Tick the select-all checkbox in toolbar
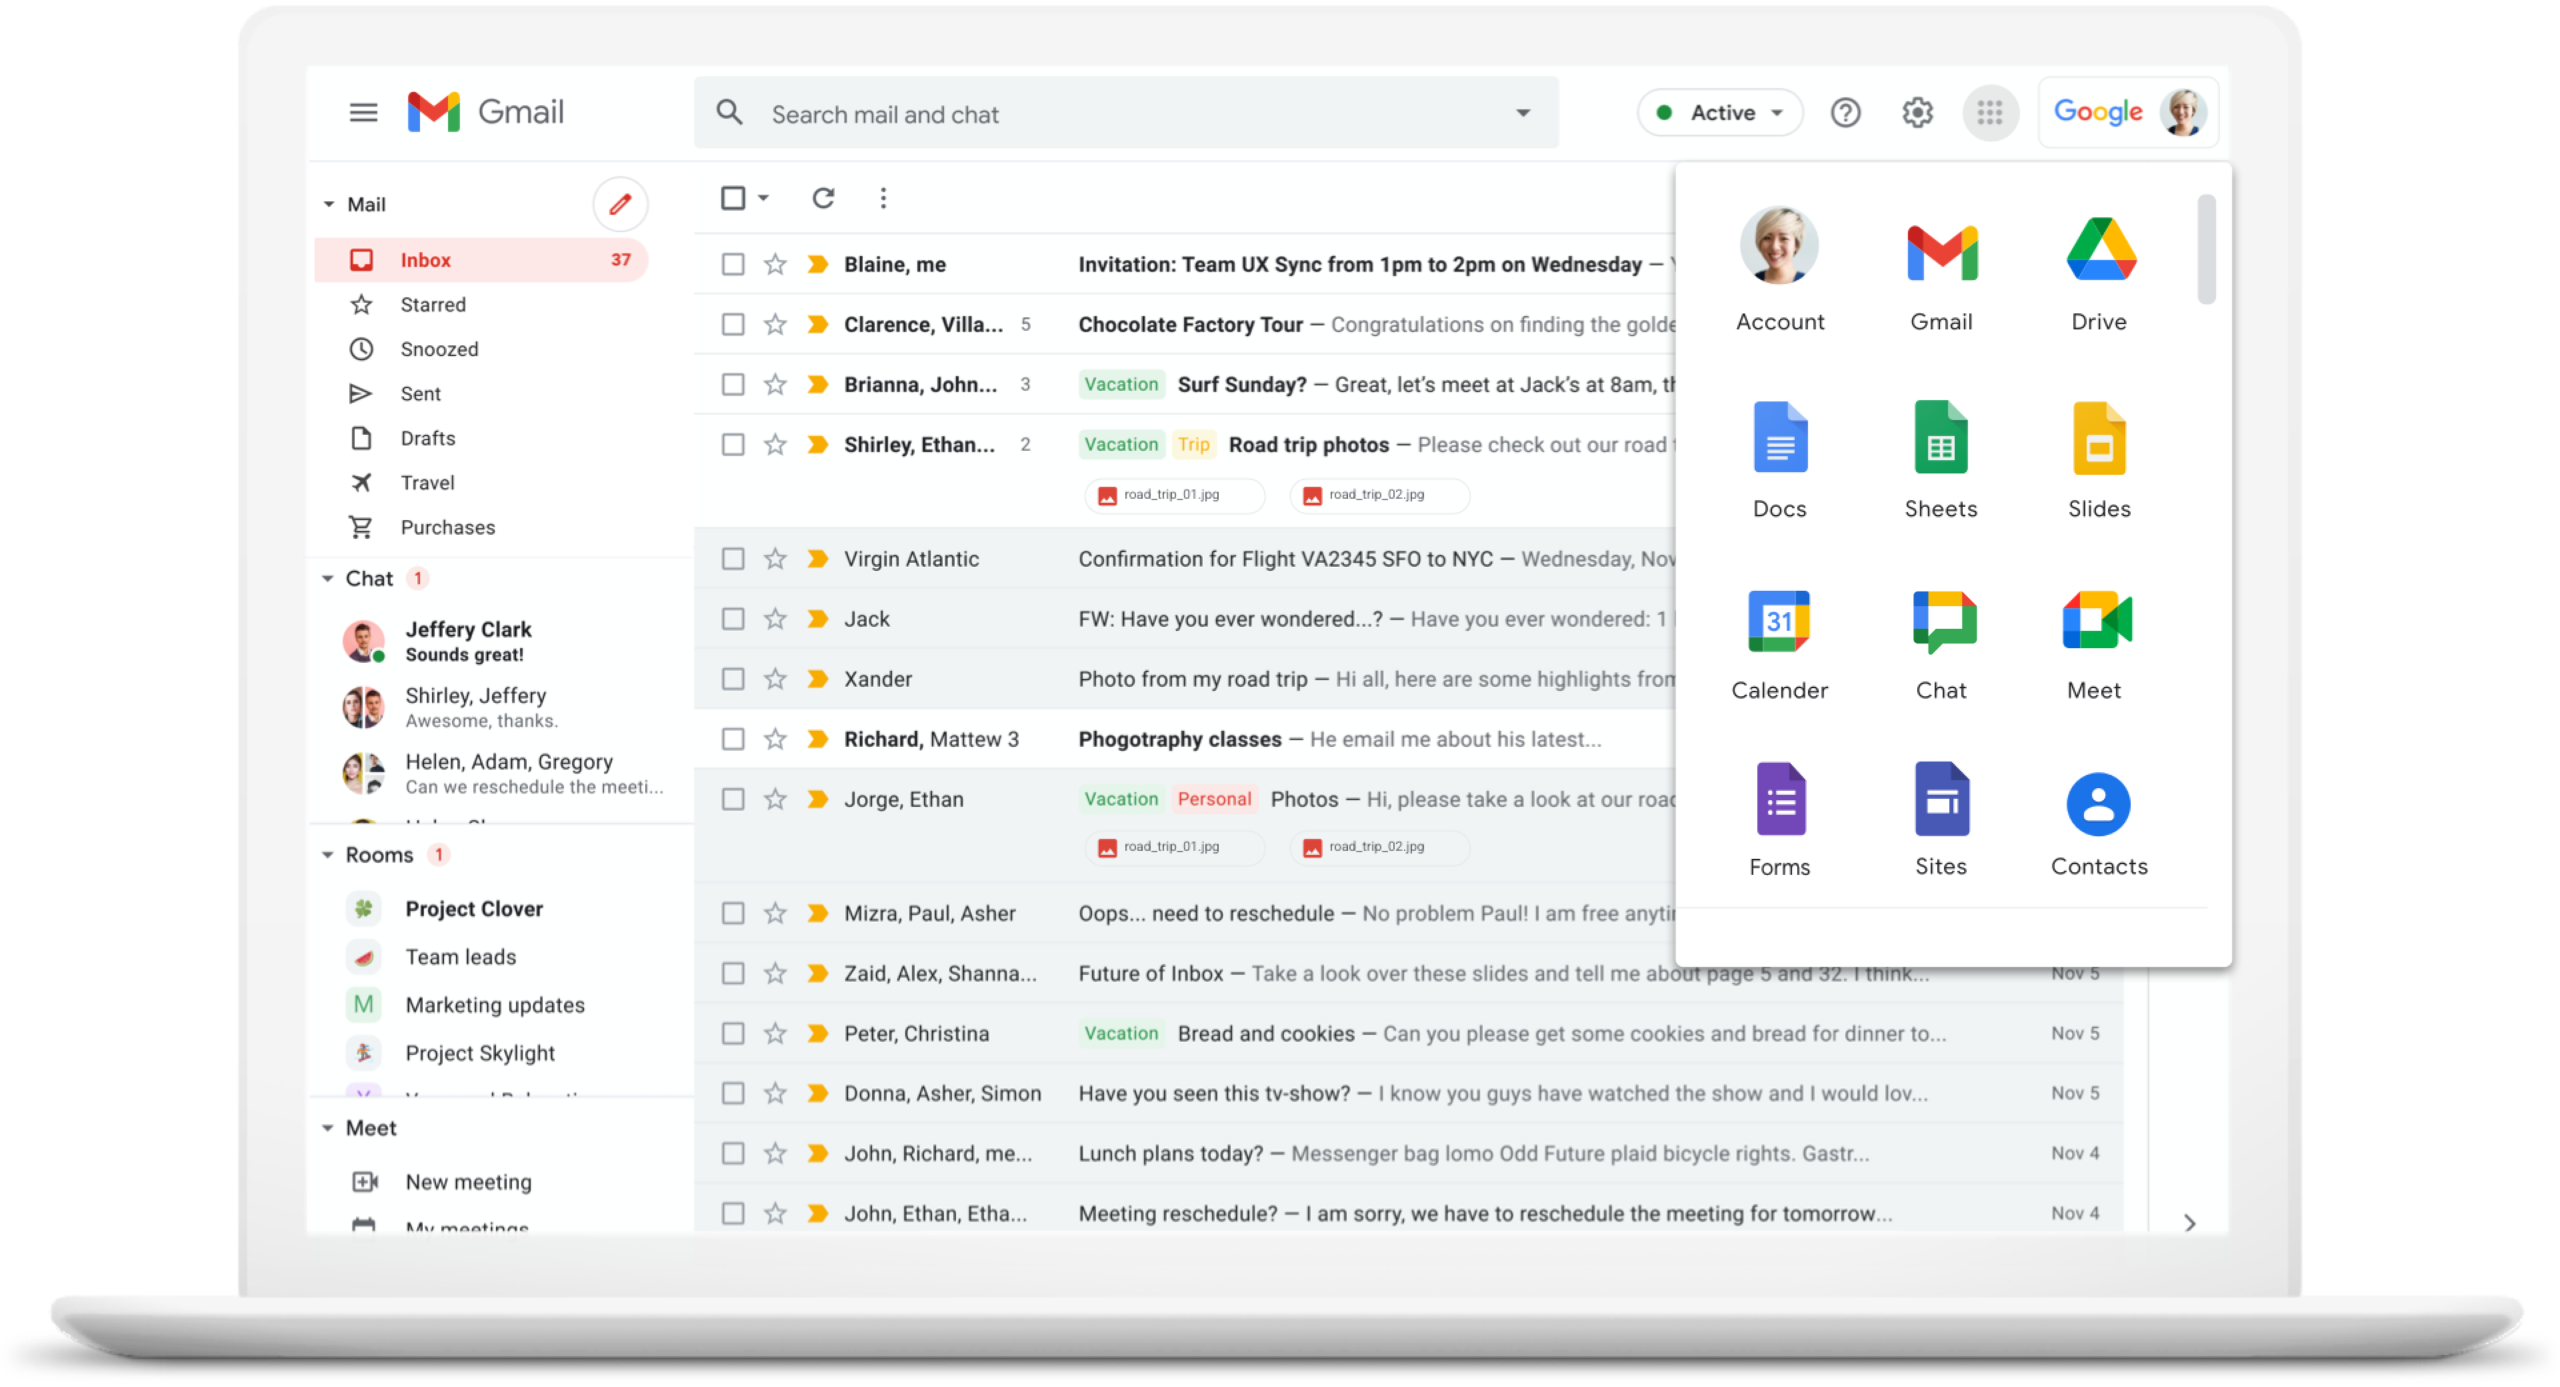Image resolution: width=2560 pixels, height=1387 pixels. [733, 198]
